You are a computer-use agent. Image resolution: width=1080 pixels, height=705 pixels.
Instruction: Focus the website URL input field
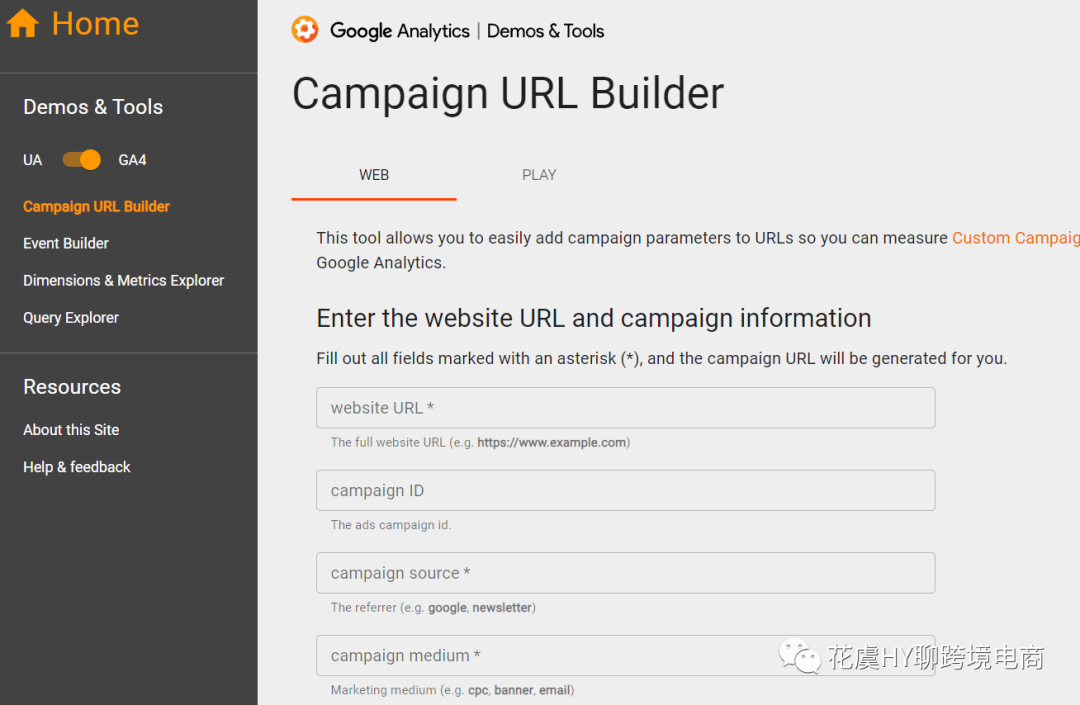coord(625,408)
